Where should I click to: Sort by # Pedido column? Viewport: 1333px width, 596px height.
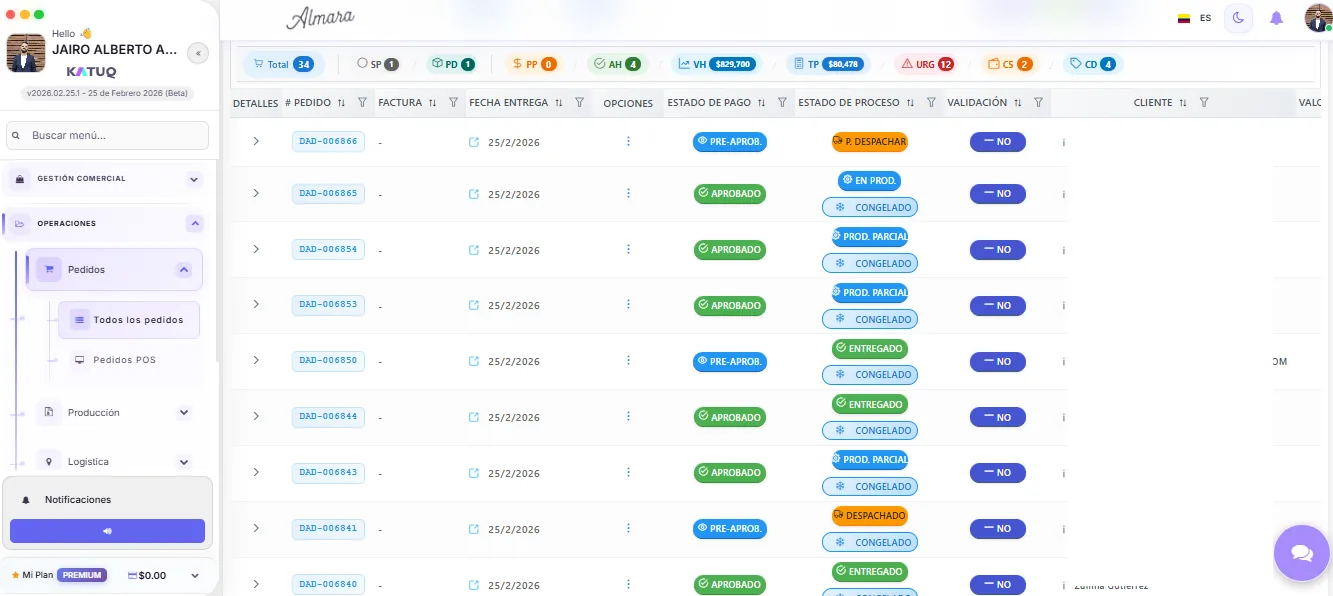(341, 102)
